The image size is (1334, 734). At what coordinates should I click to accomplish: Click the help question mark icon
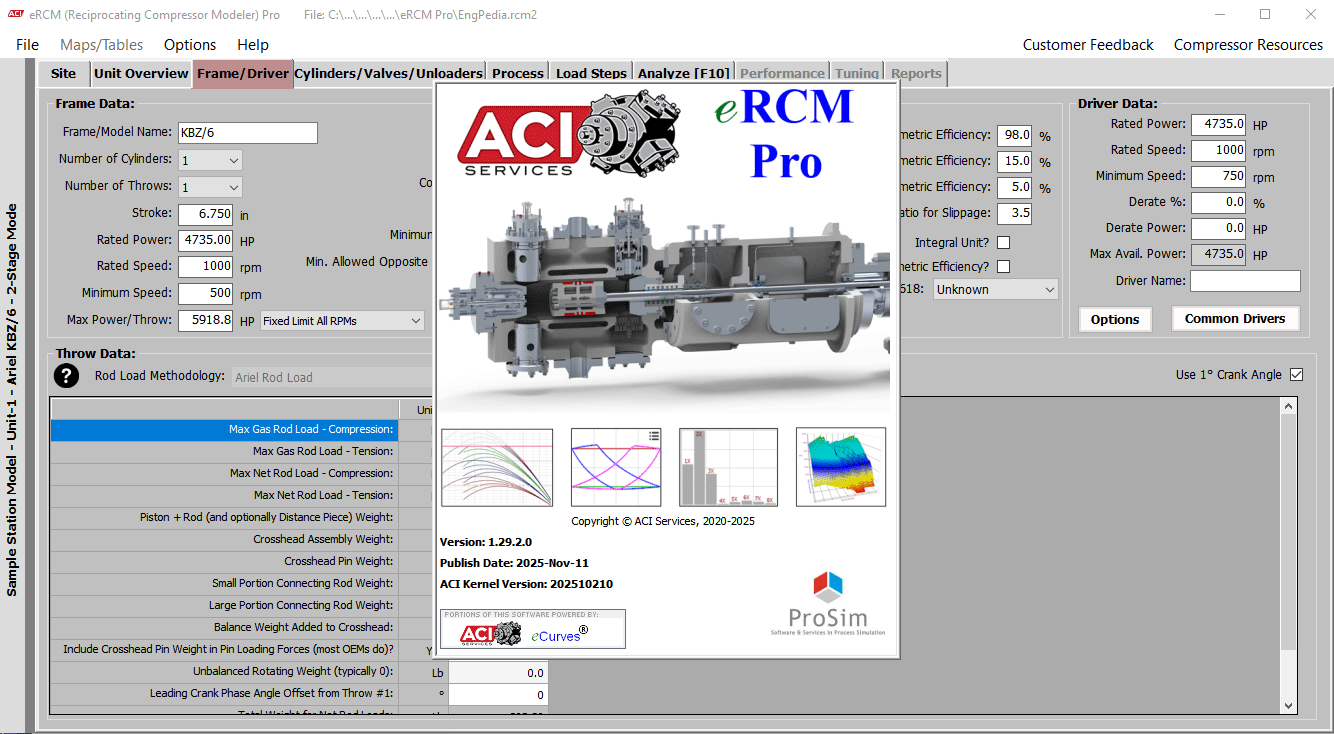(66, 376)
